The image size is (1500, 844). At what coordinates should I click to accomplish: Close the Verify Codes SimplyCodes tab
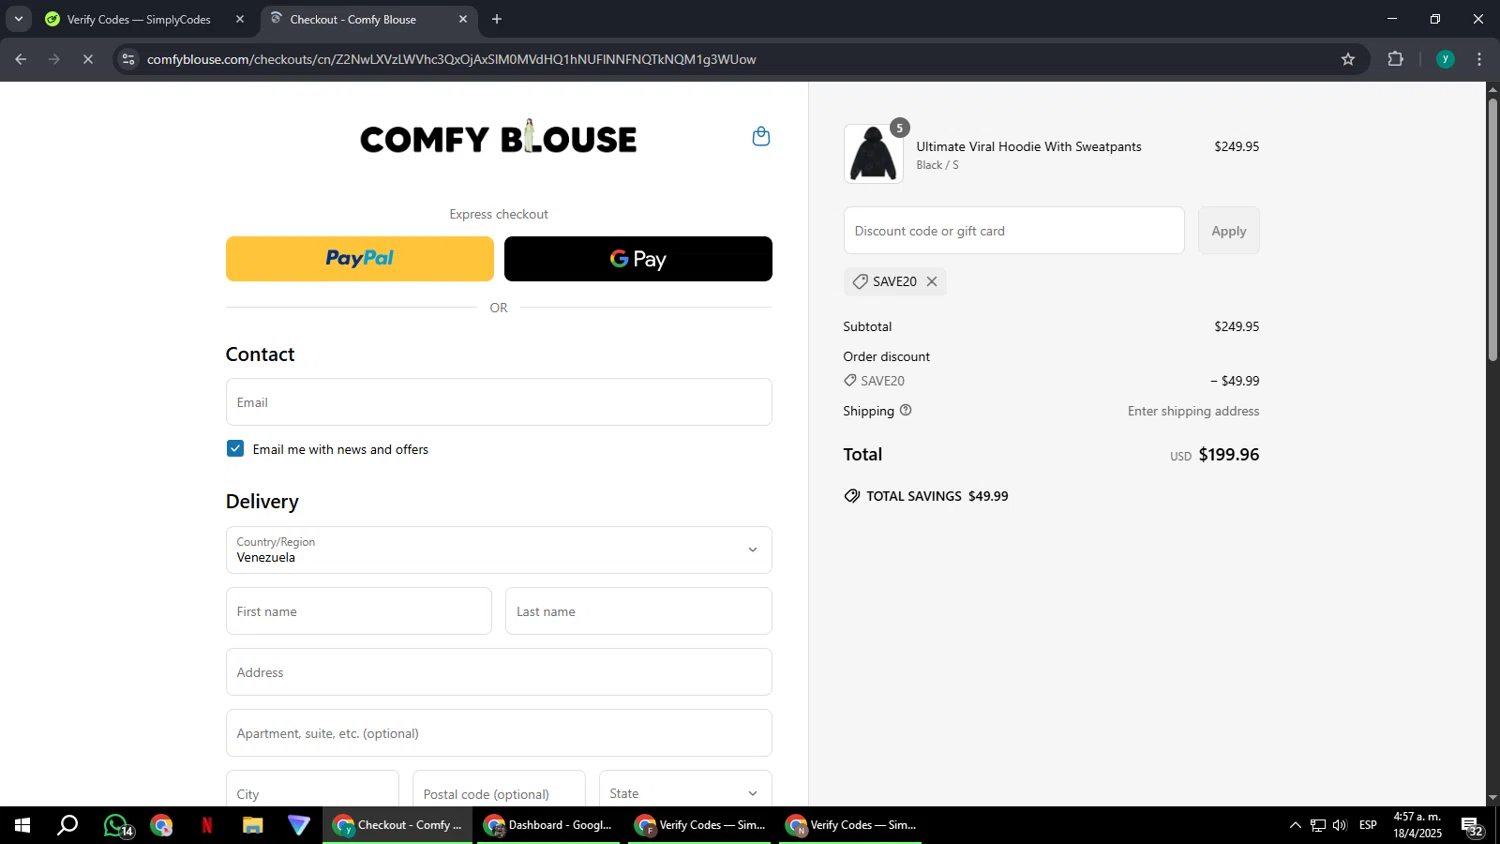pos(240,19)
